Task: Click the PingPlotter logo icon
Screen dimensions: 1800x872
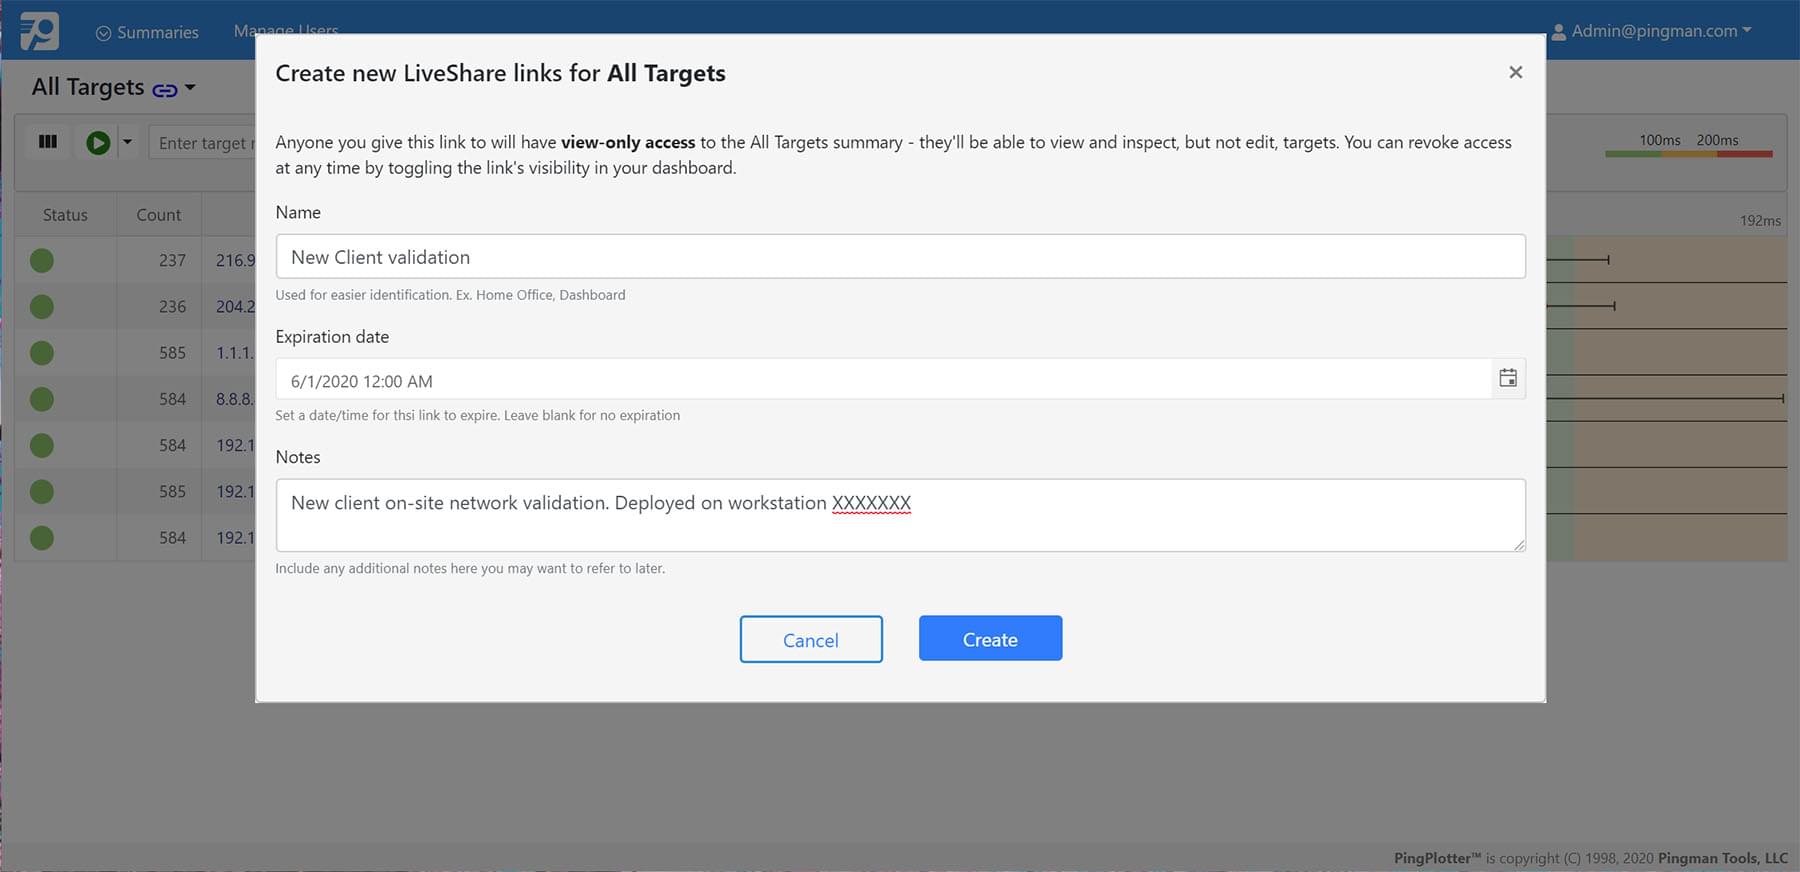Action: point(40,31)
